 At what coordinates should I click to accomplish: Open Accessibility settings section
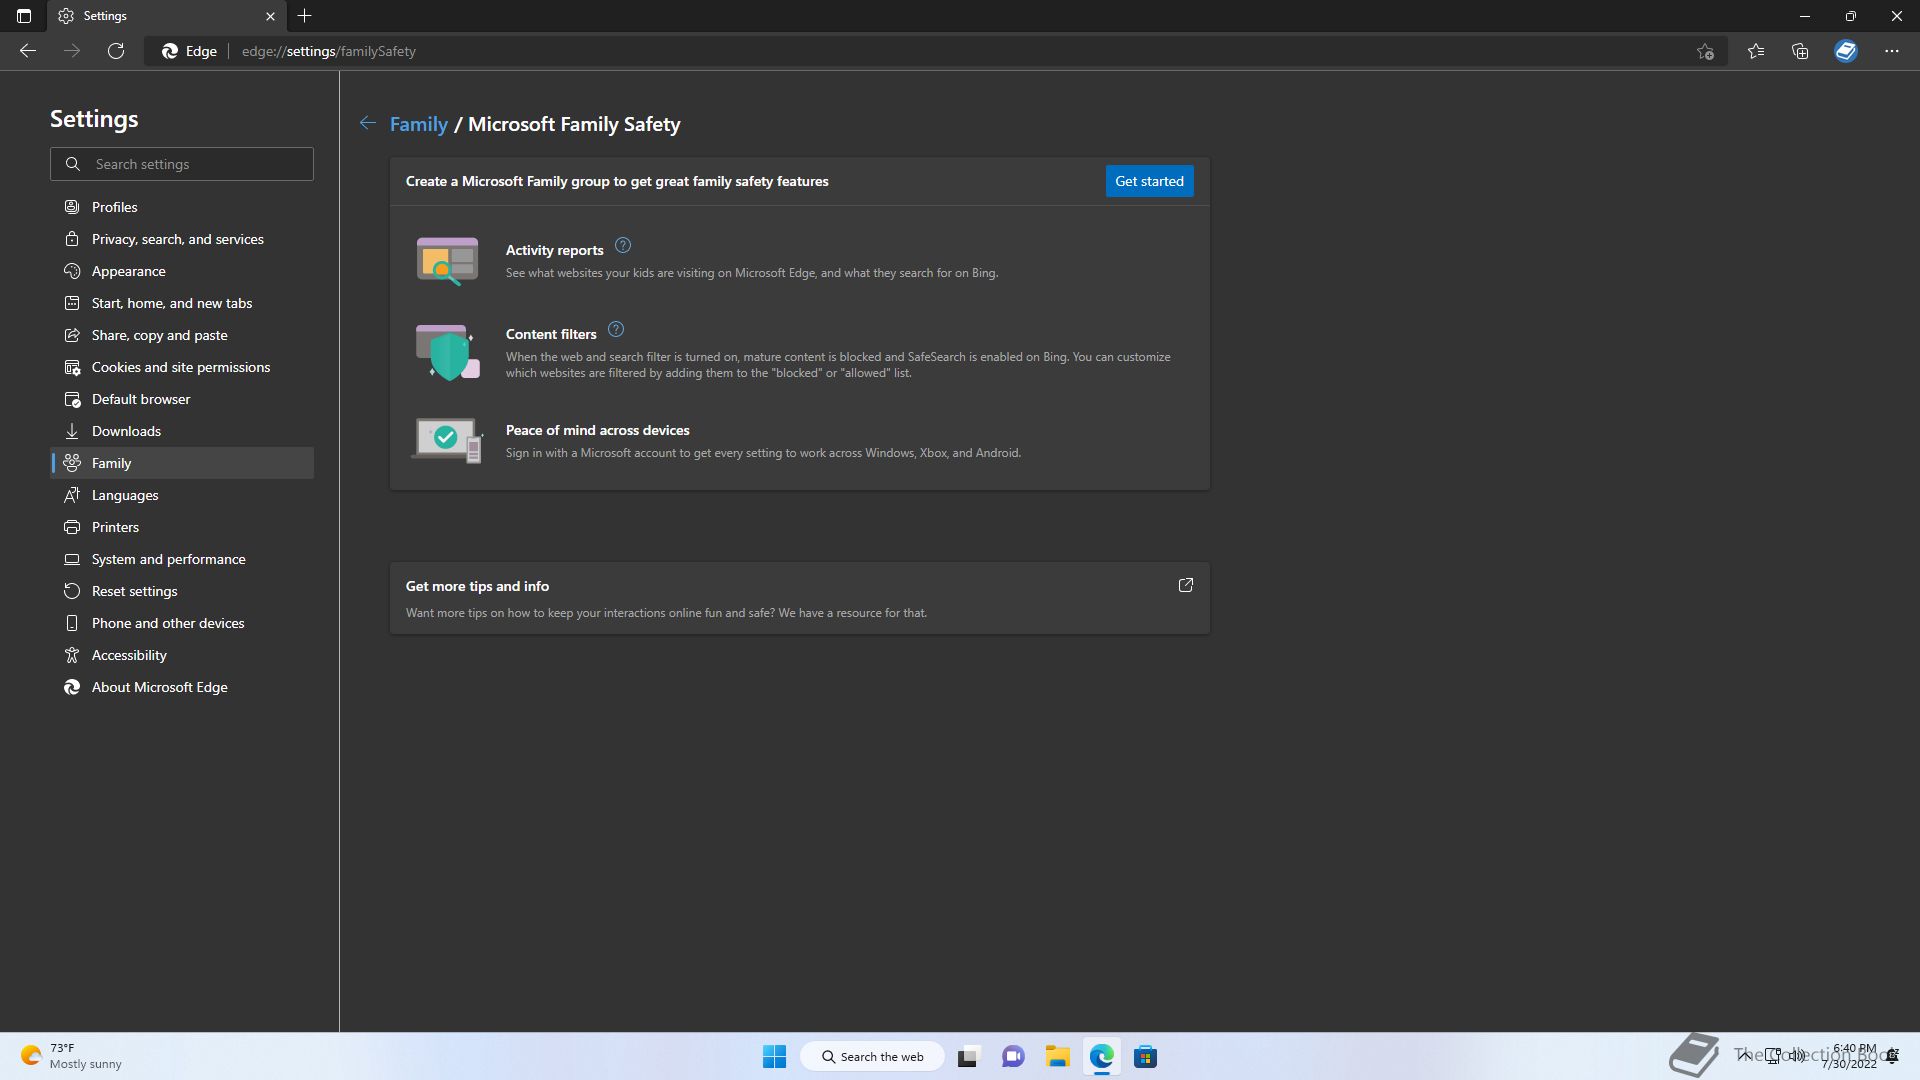[182, 655]
